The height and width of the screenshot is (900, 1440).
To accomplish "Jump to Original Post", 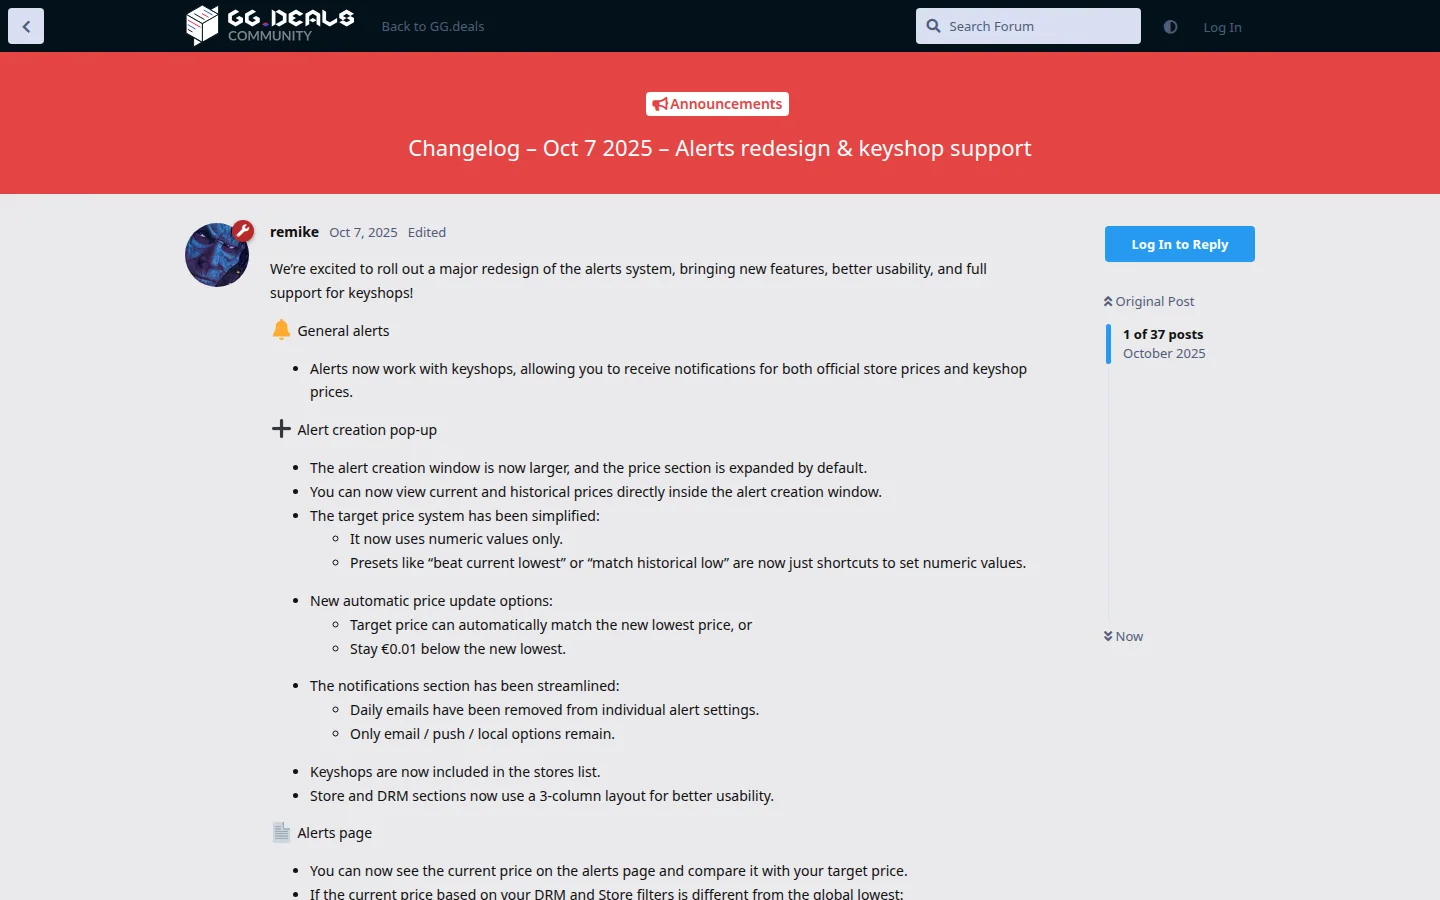I will pyautogui.click(x=1149, y=301).
